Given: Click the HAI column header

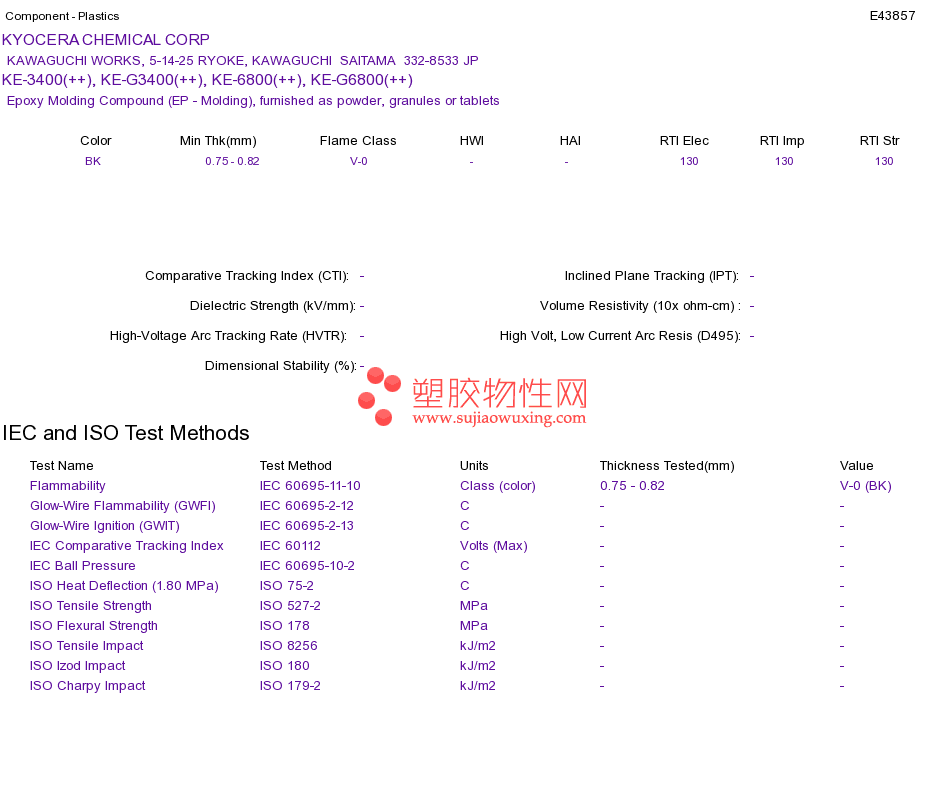Looking at the screenshot, I should pyautogui.click(x=570, y=141).
